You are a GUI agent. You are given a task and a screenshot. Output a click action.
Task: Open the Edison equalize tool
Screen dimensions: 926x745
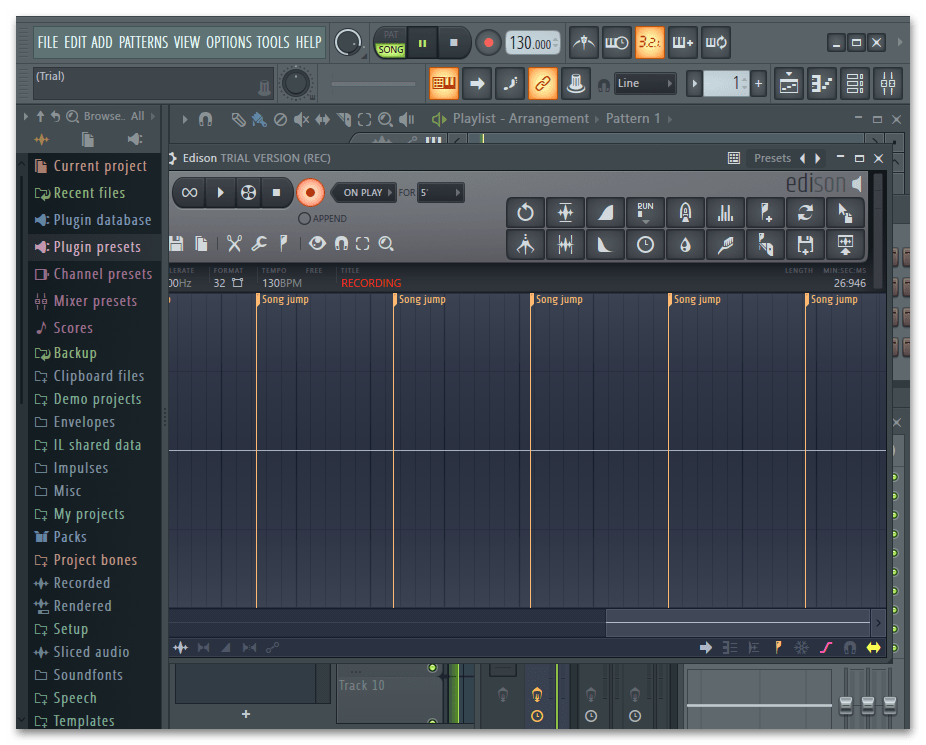[x=725, y=213]
